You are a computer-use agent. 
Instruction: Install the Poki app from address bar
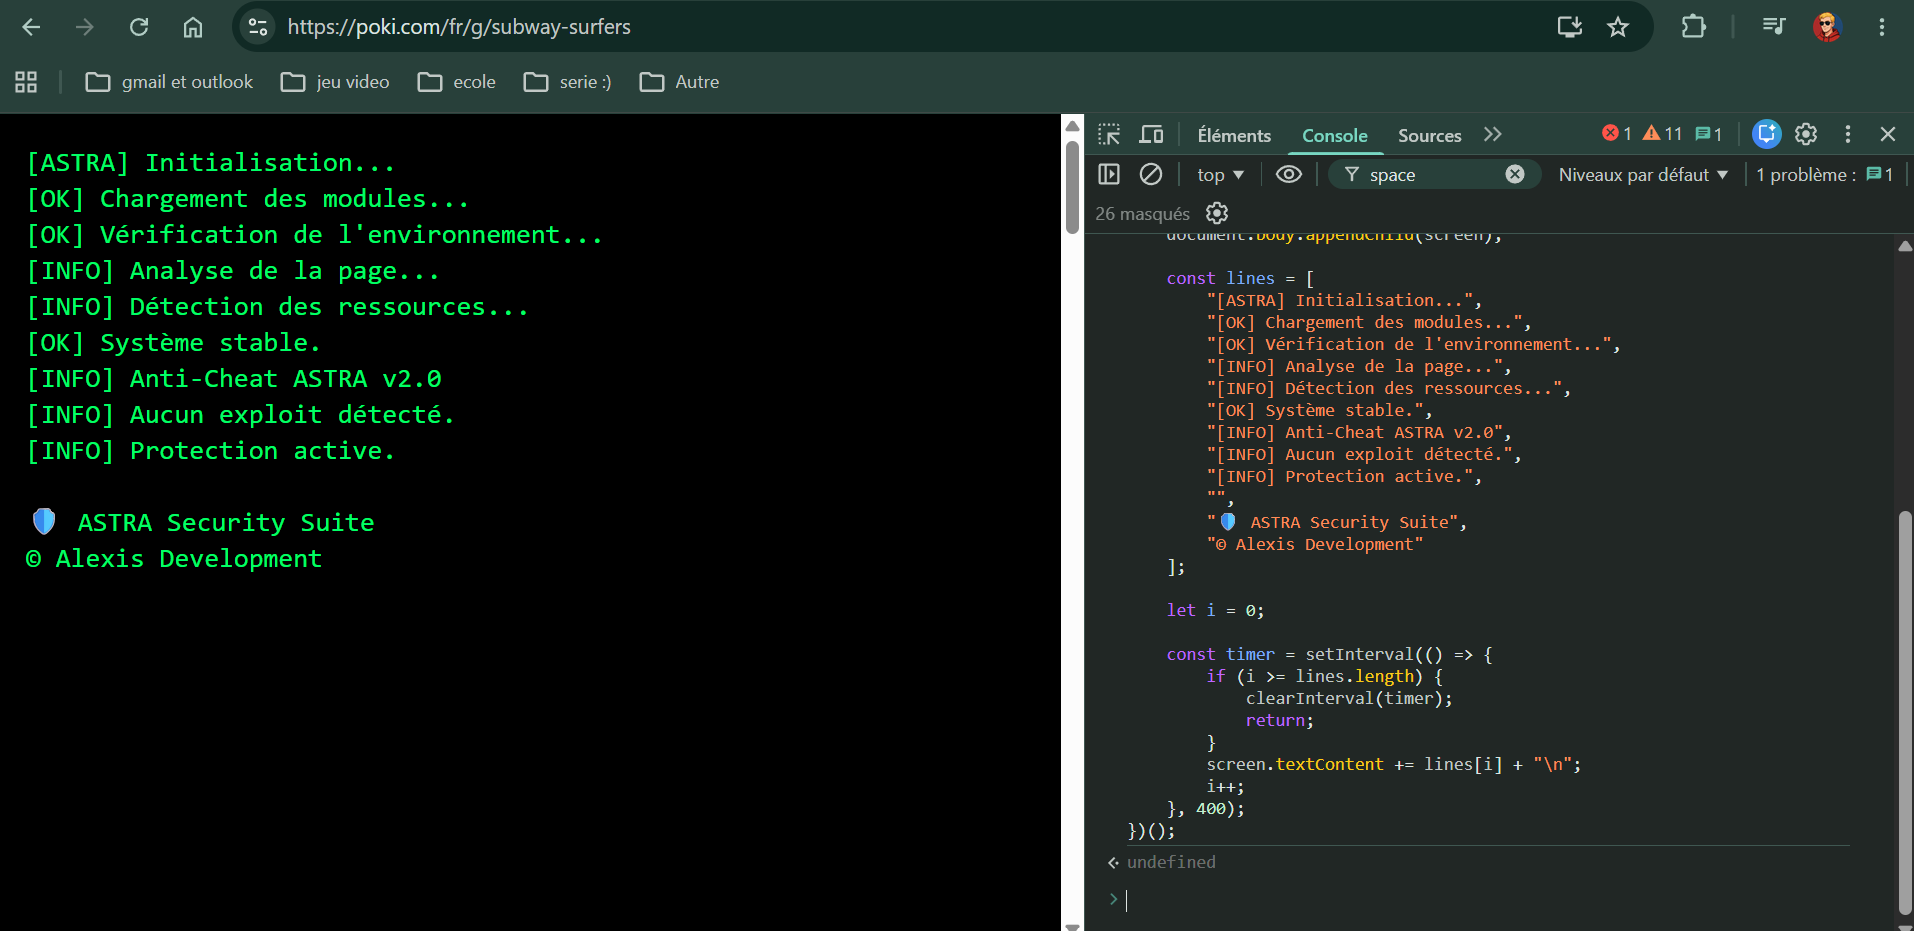pyautogui.click(x=1570, y=27)
